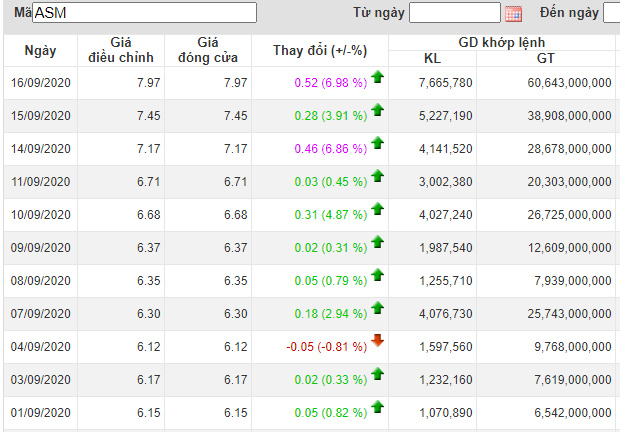Click the change value 0.52 (6.98 %)

(331, 83)
